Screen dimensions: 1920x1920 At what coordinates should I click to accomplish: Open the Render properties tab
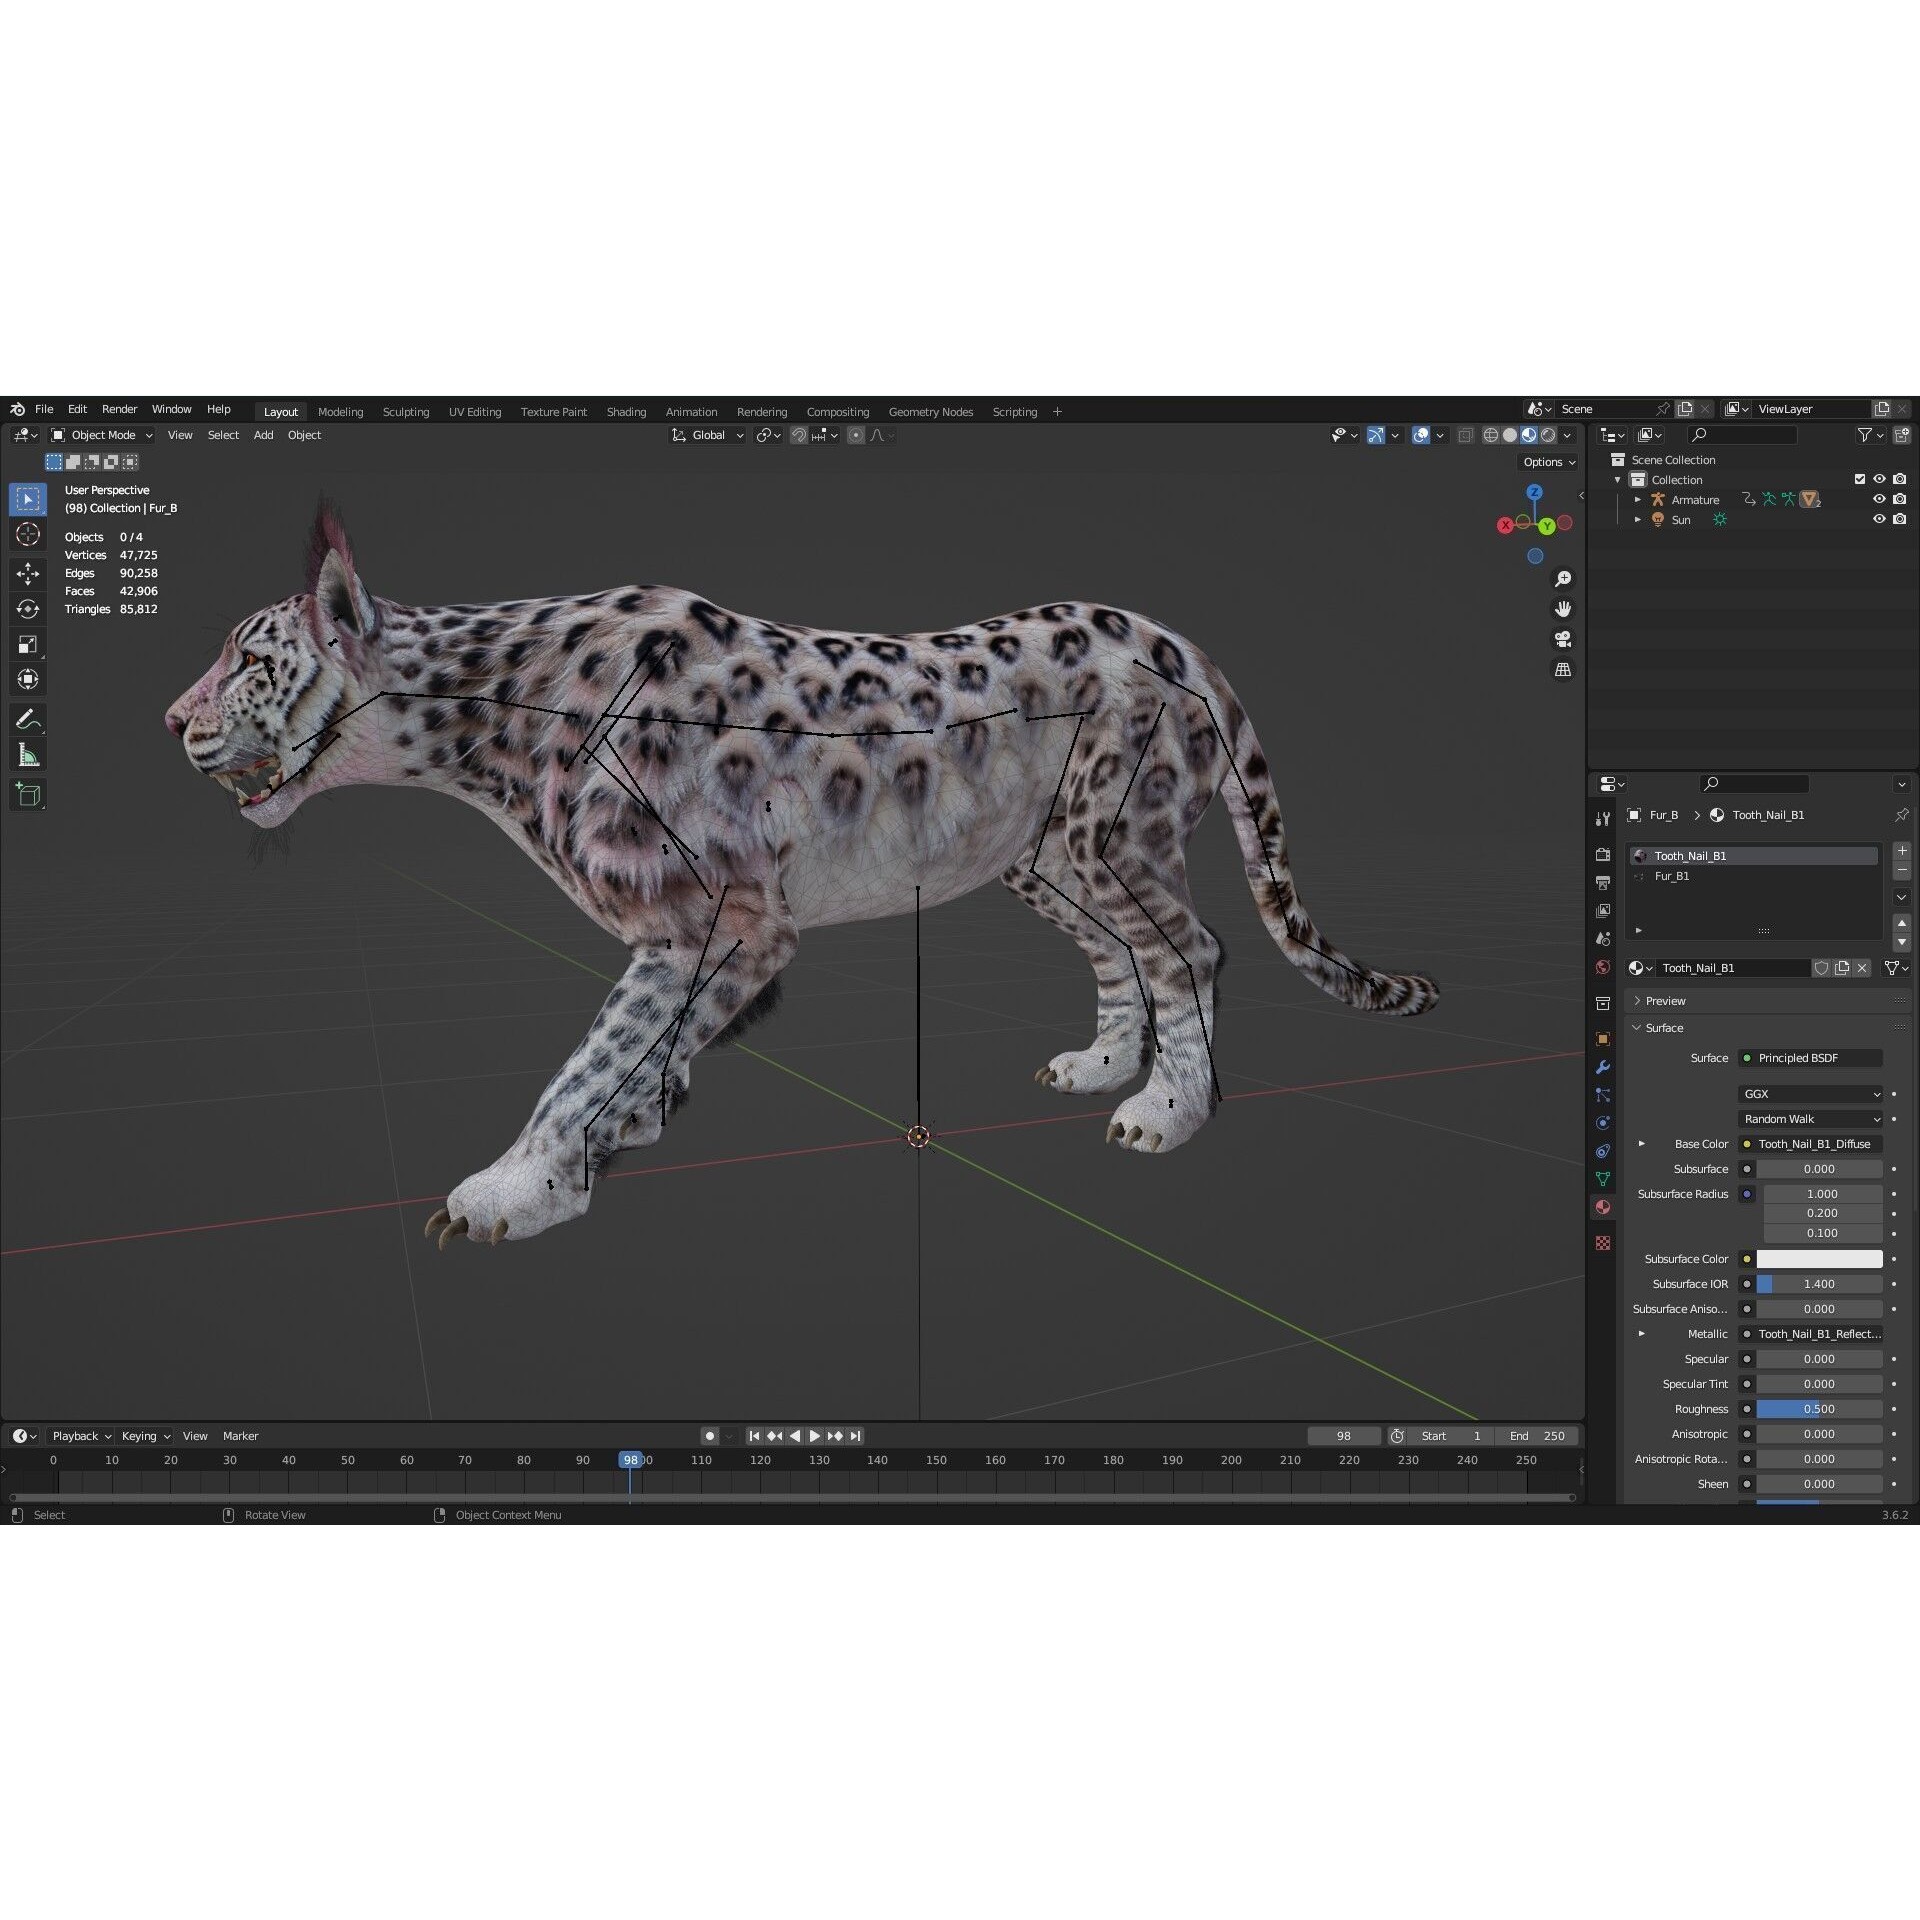pyautogui.click(x=1603, y=854)
